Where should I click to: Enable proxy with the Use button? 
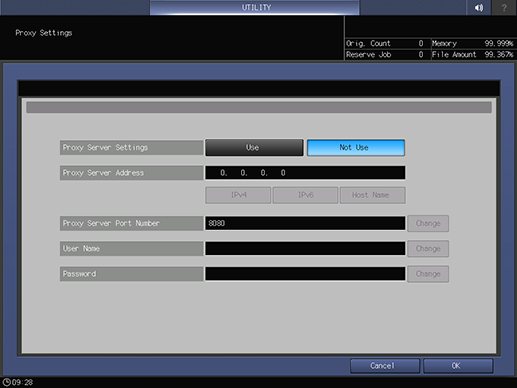click(x=254, y=147)
